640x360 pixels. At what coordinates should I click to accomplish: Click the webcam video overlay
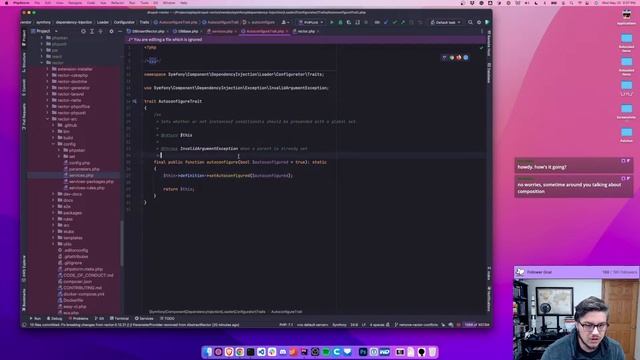576,319
